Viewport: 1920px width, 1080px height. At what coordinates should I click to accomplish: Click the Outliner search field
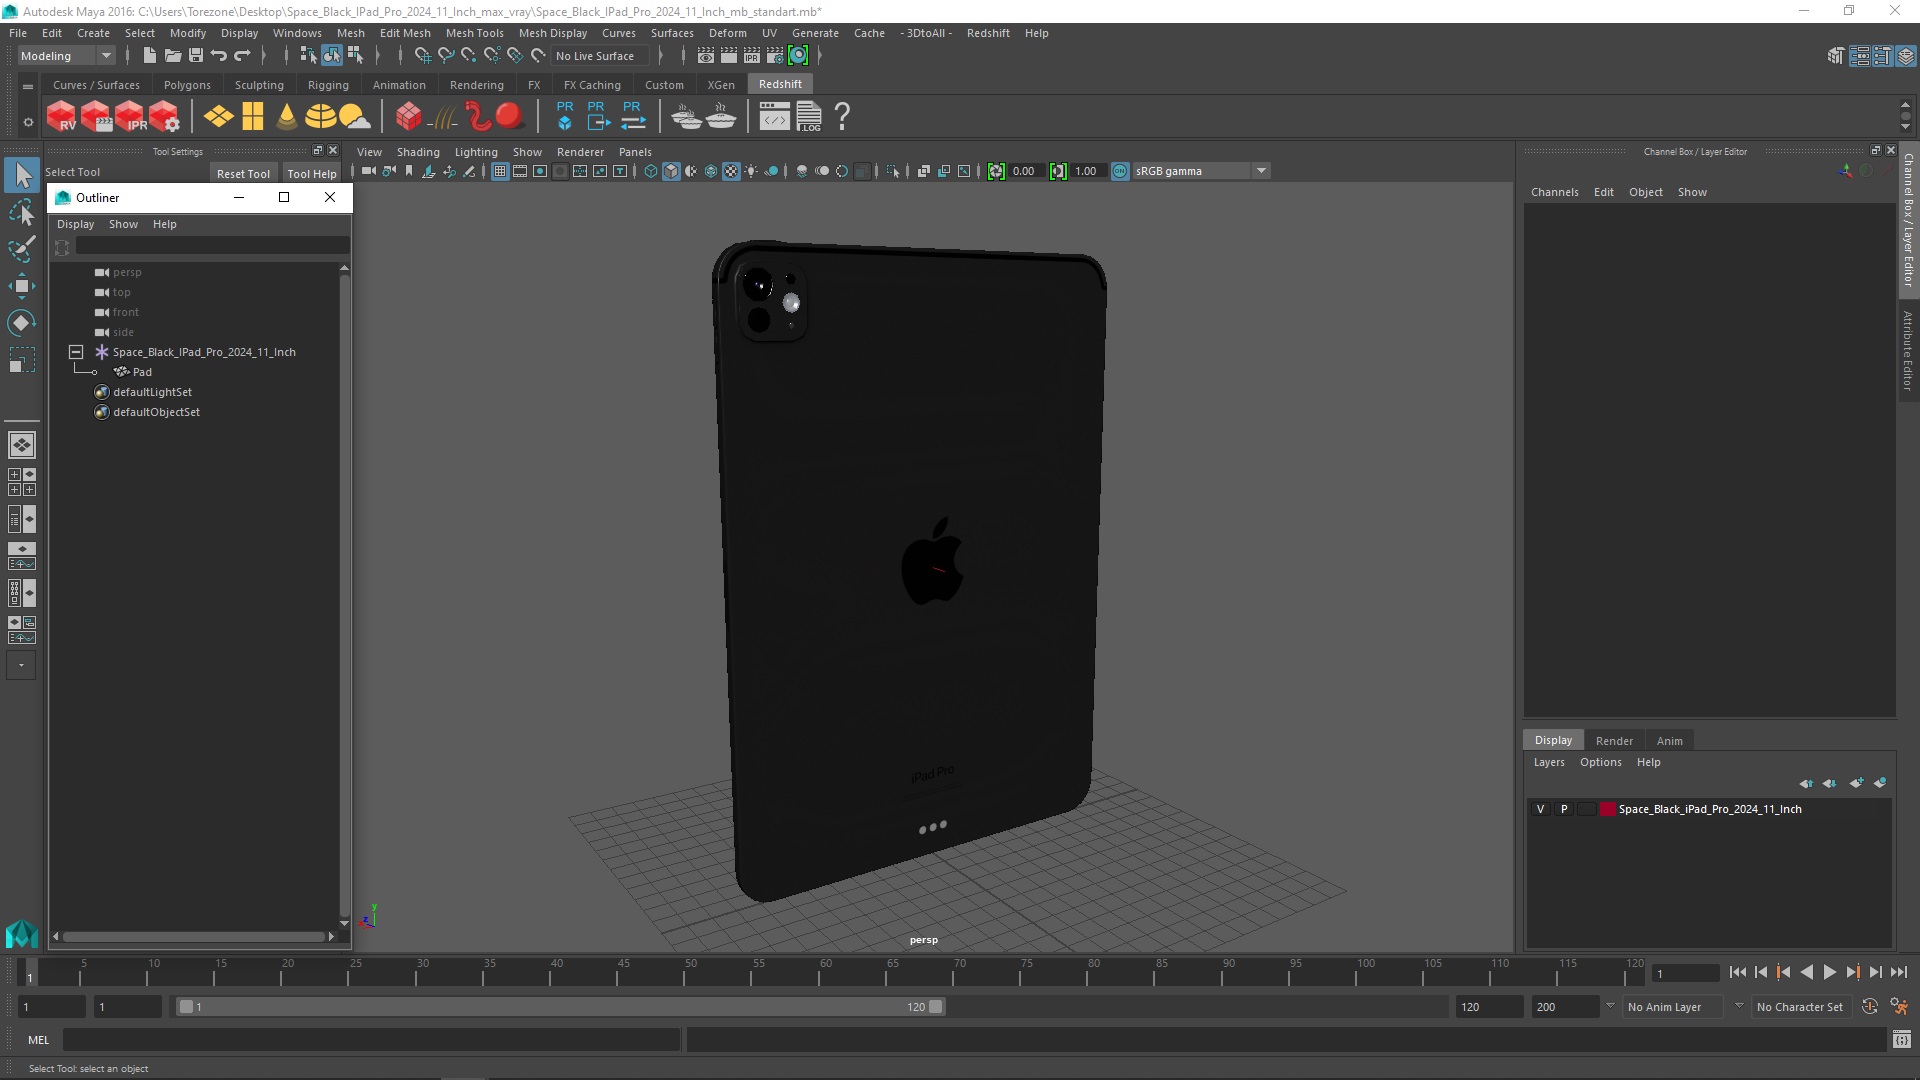tap(213, 246)
